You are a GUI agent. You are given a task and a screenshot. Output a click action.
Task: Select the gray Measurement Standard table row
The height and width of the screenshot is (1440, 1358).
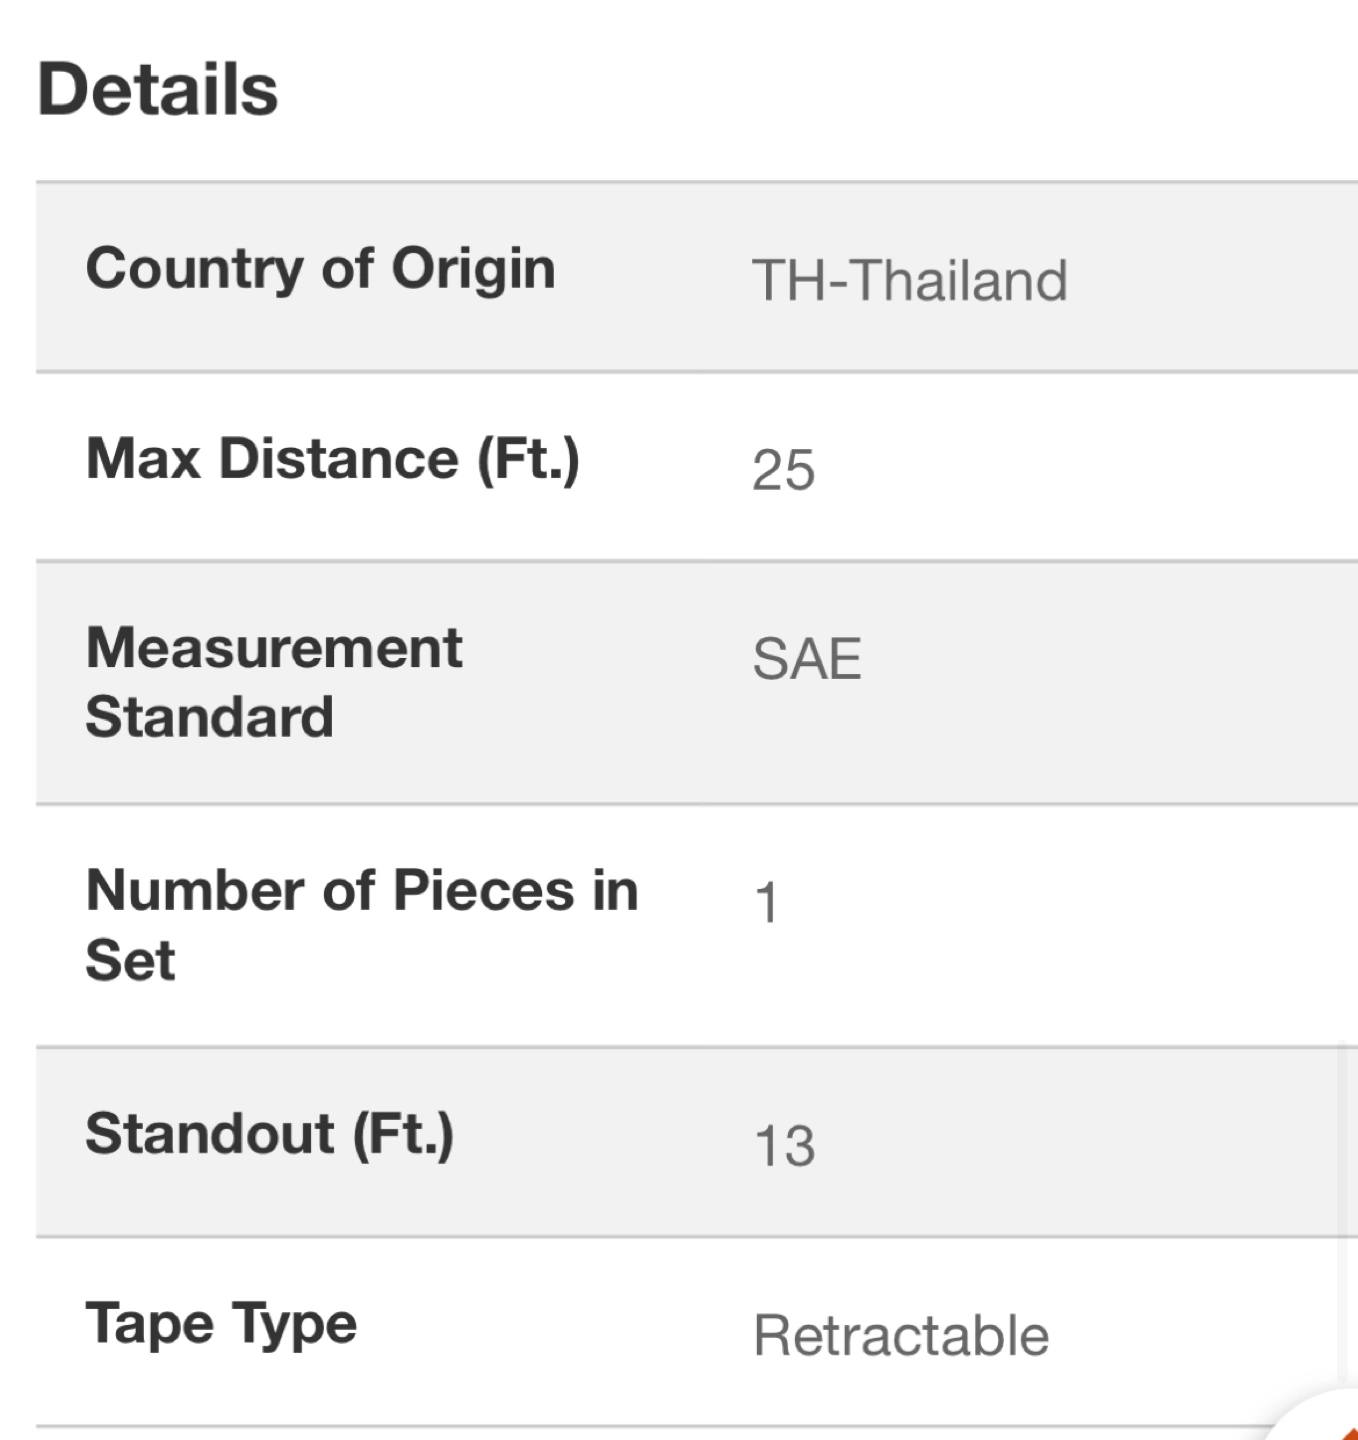coord(697,683)
